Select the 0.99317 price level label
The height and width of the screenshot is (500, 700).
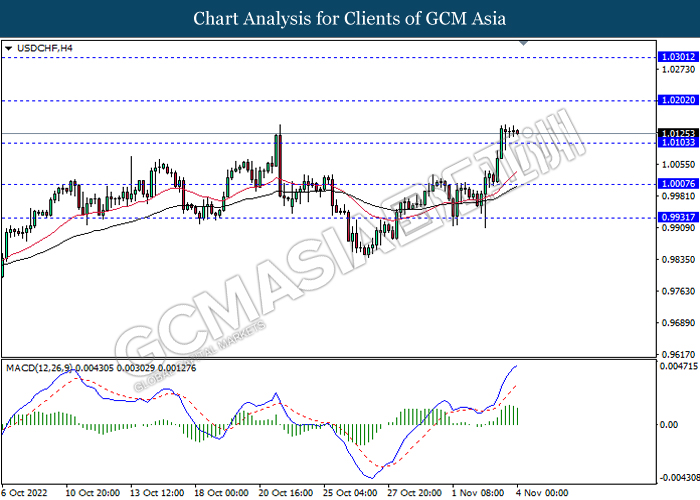(678, 217)
